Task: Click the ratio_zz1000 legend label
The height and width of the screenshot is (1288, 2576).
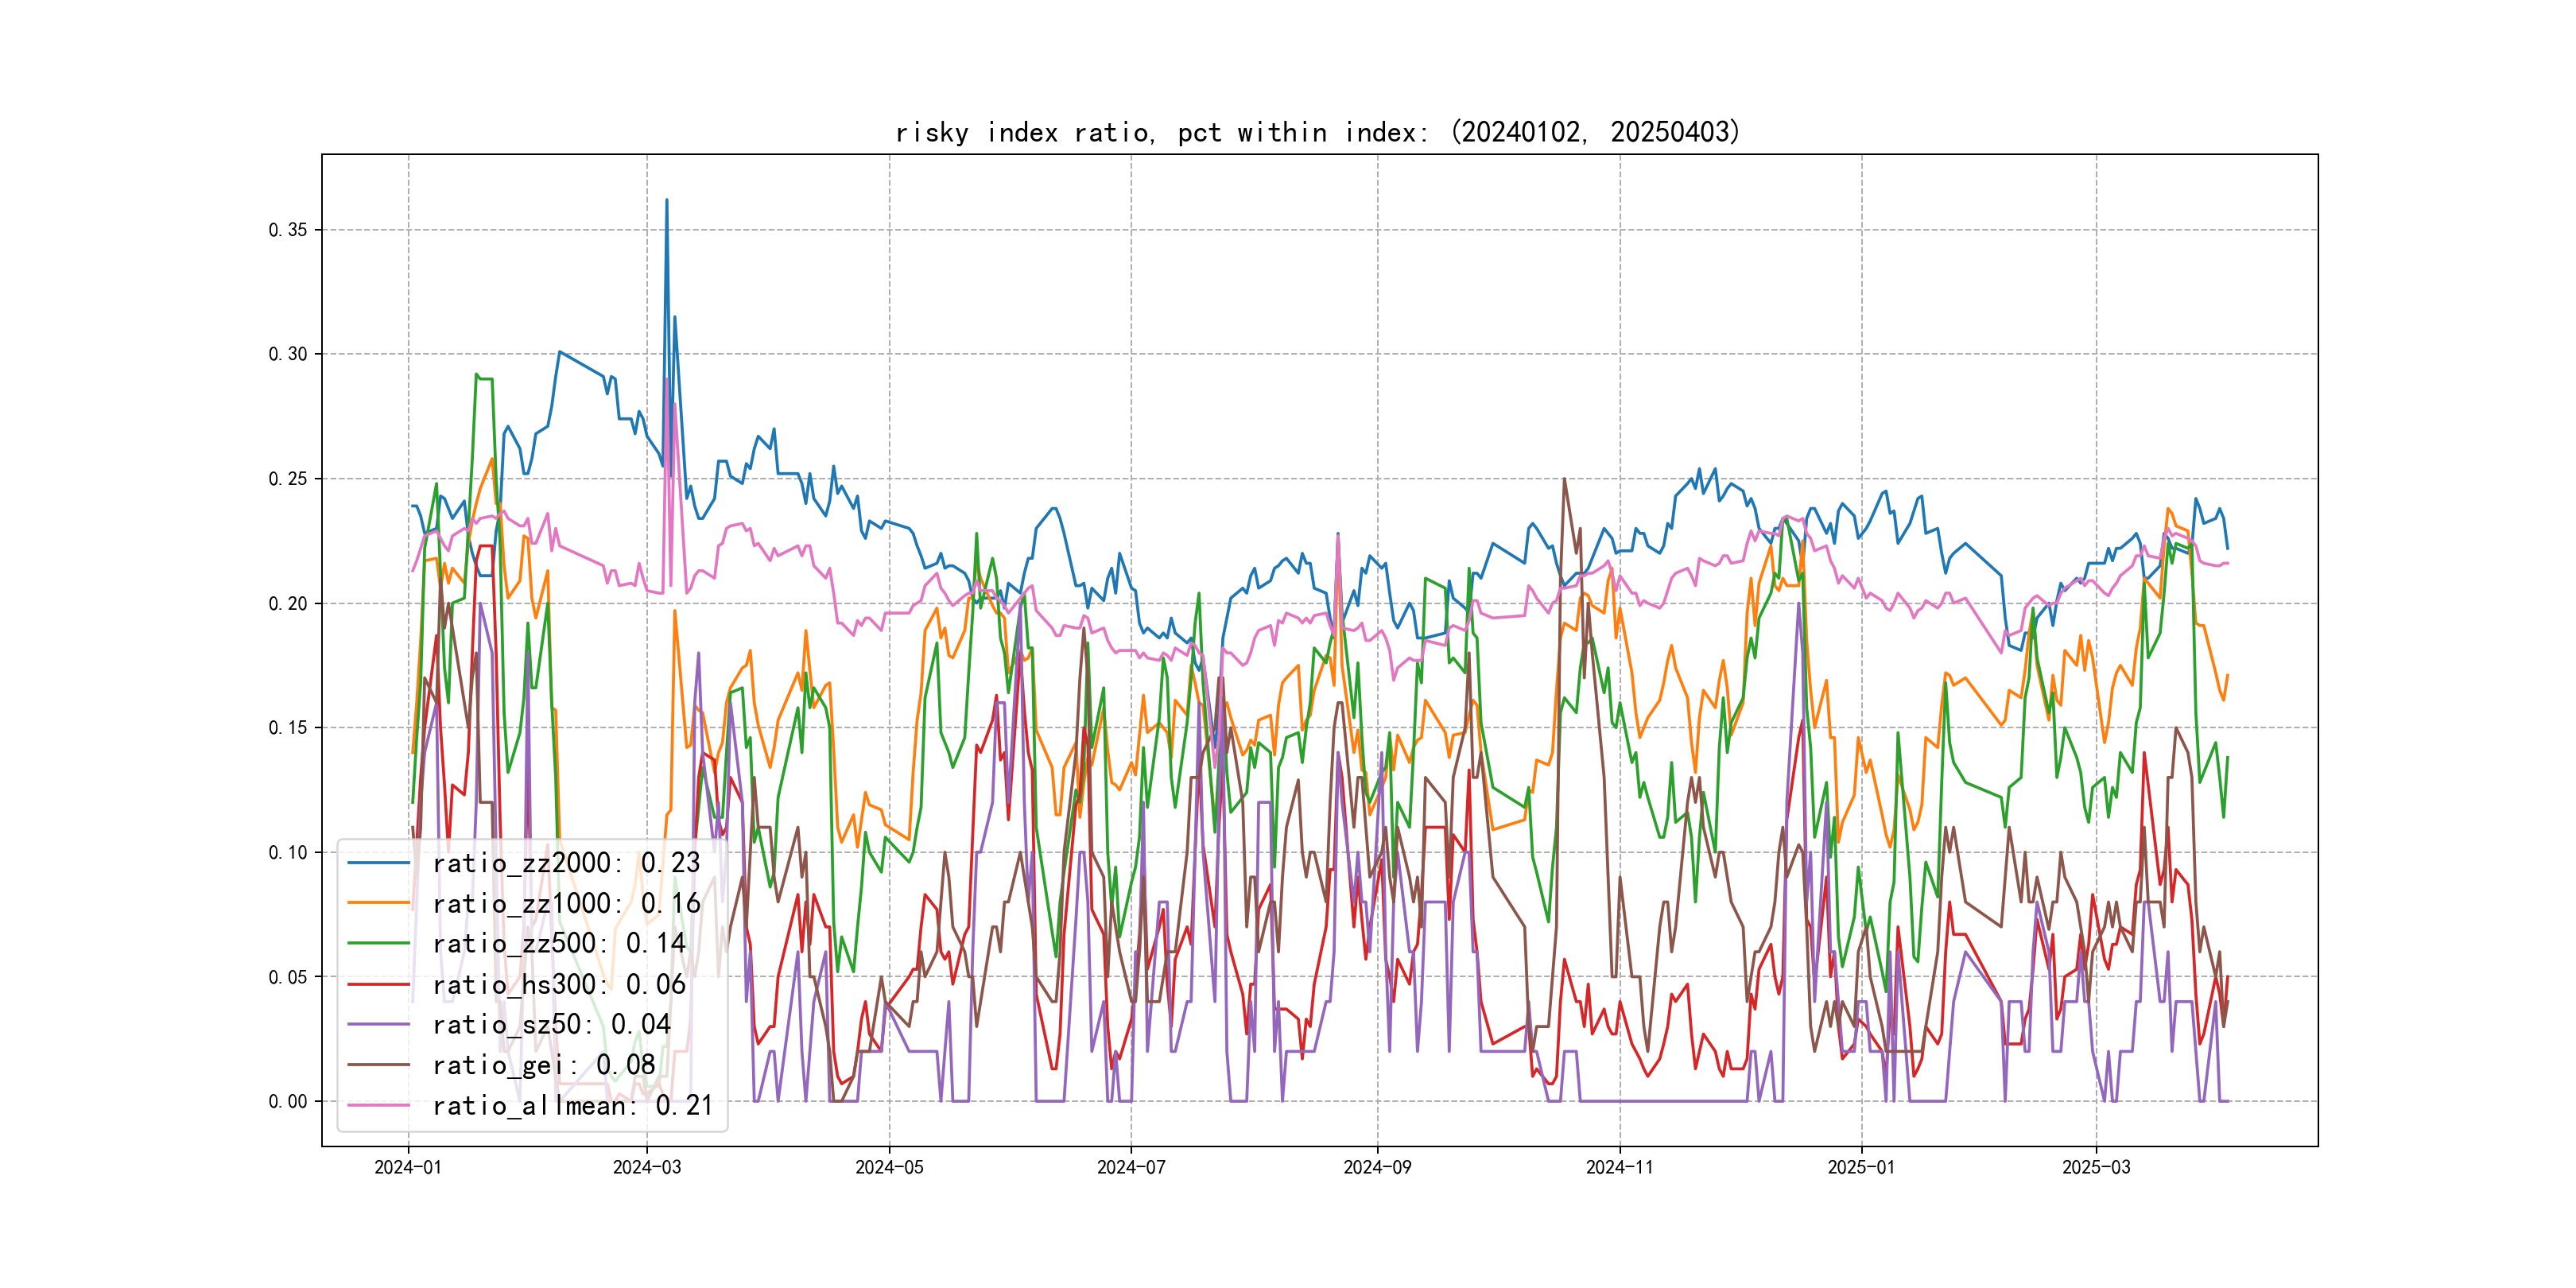Action: click(x=566, y=904)
